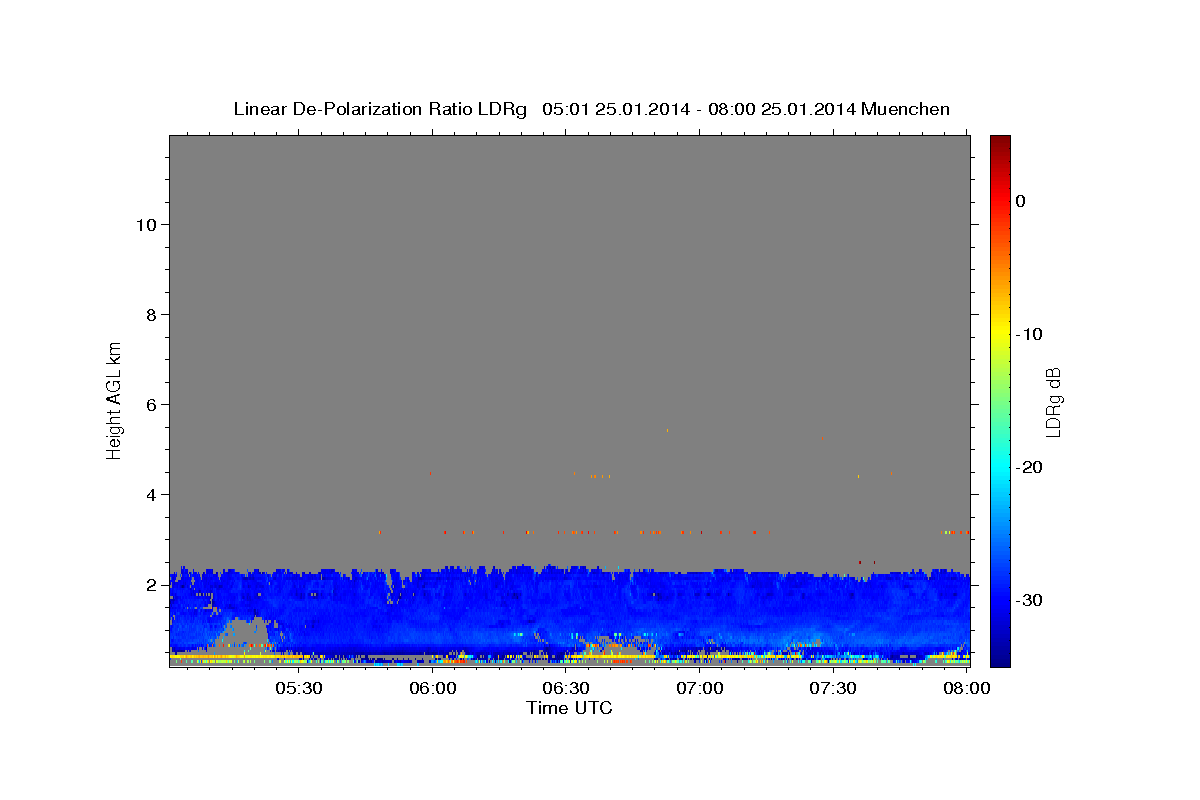Viewport: 1200px width, 800px height.
Task: Click the date range text '05:01 25.01.2014'
Action: click(x=615, y=109)
